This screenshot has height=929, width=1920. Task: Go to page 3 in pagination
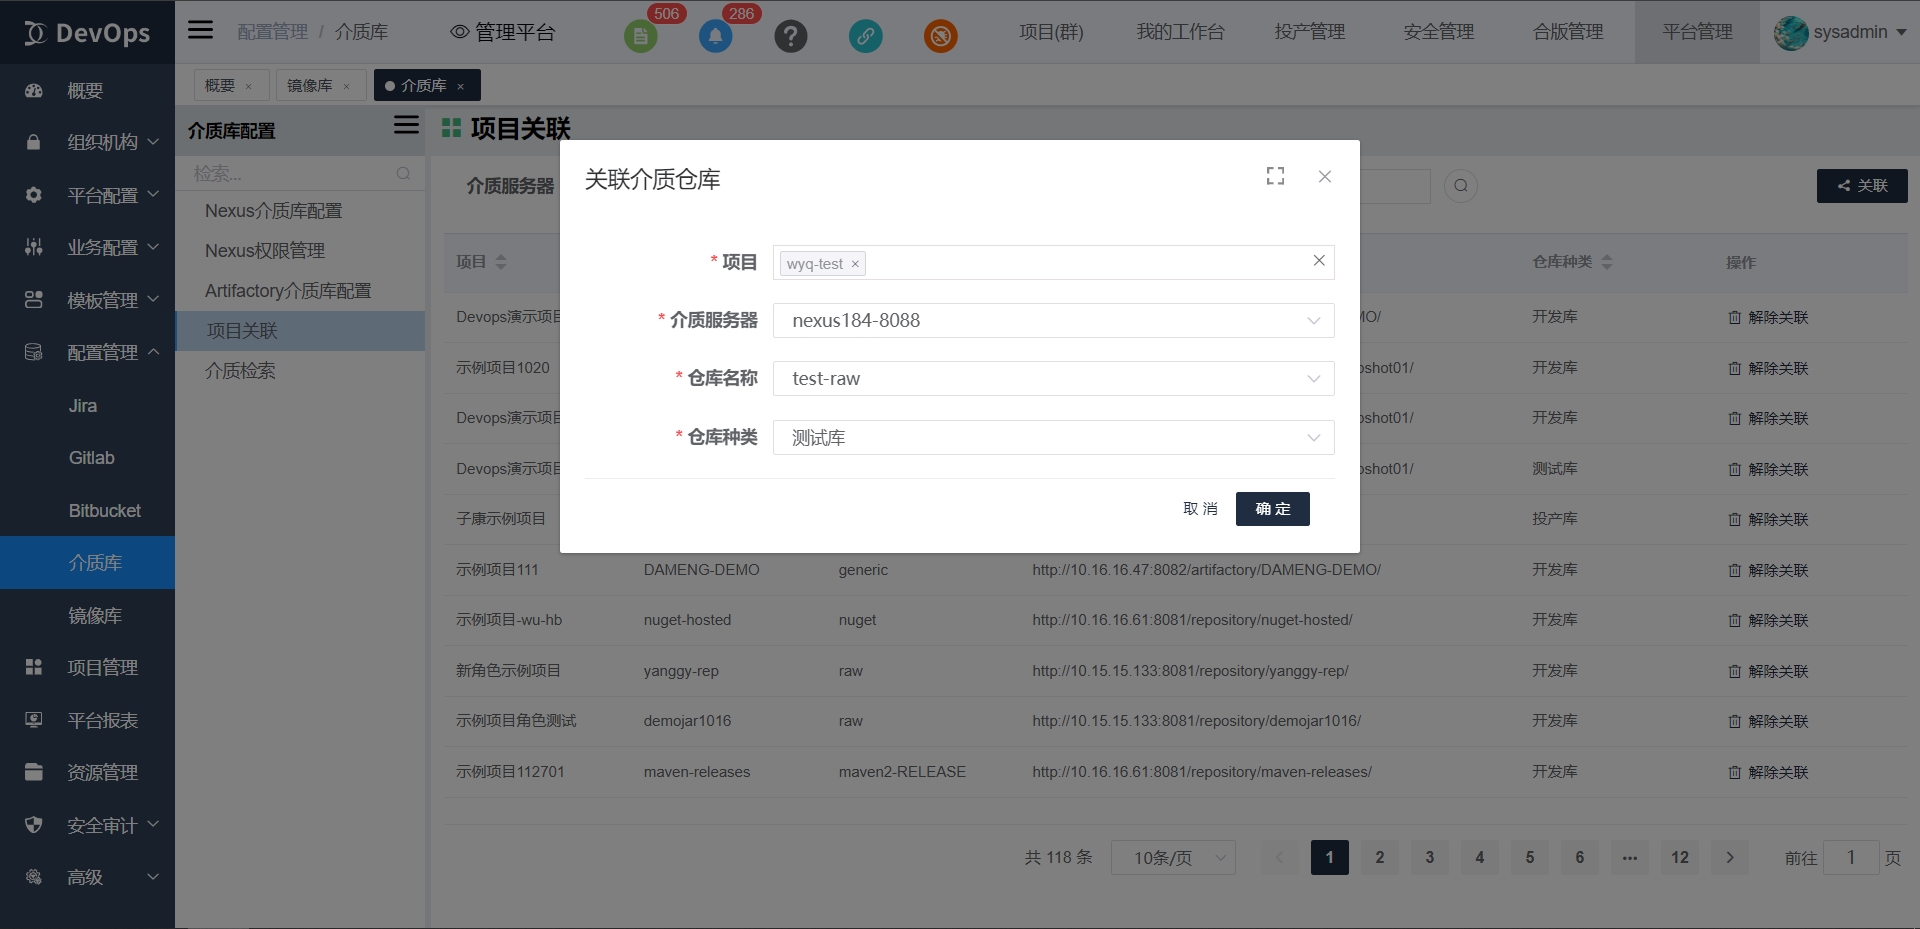1430,858
